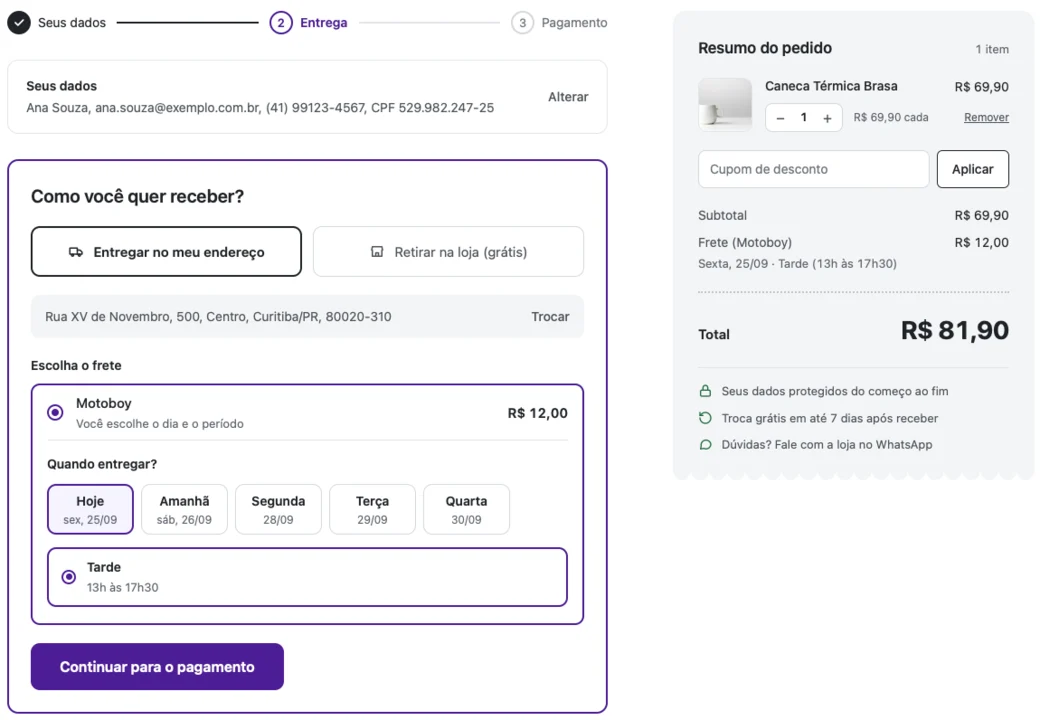Click the total value R$ 81,90

tap(955, 330)
